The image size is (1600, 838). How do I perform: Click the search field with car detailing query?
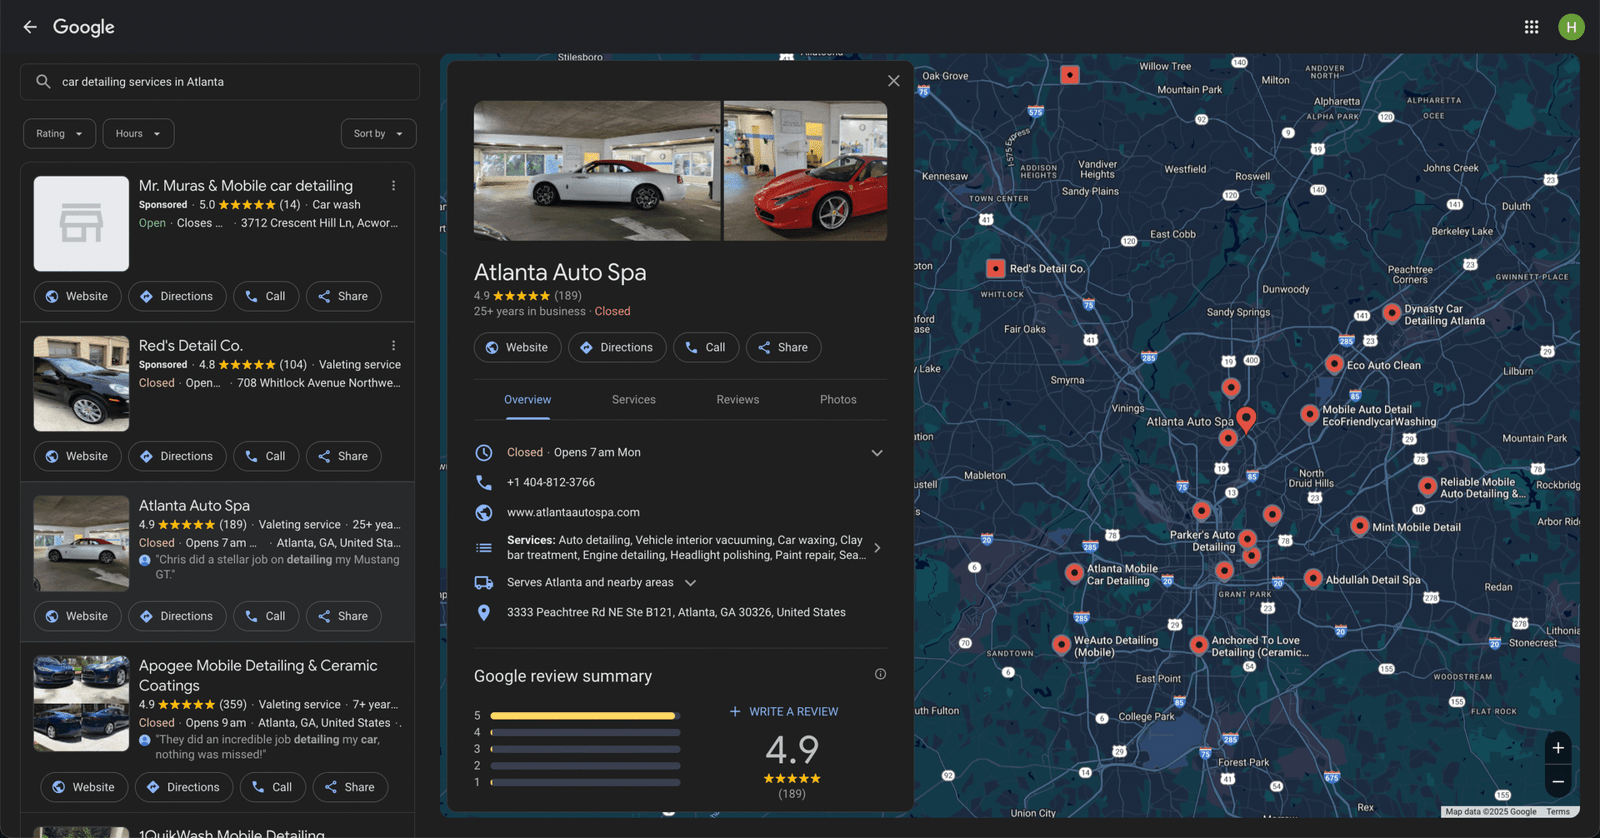pos(220,82)
